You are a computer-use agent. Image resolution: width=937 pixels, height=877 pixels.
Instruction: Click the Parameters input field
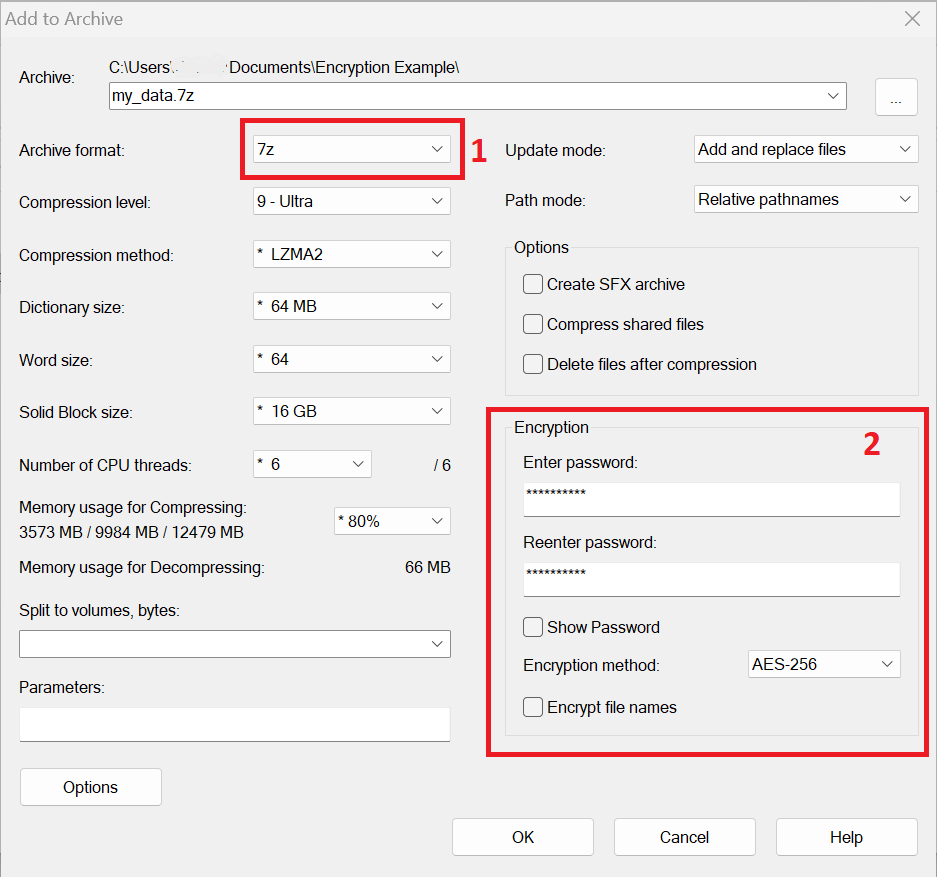pyautogui.click(x=234, y=724)
